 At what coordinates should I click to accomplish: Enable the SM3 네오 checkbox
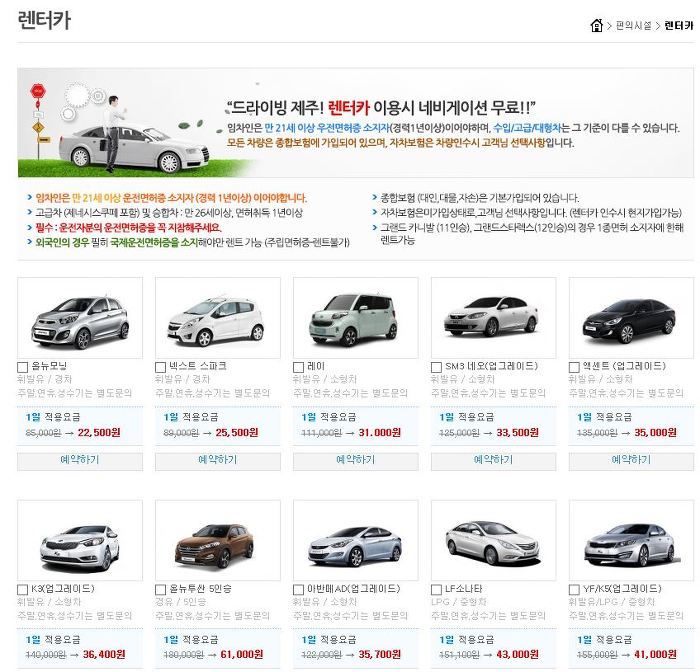coord(436,367)
